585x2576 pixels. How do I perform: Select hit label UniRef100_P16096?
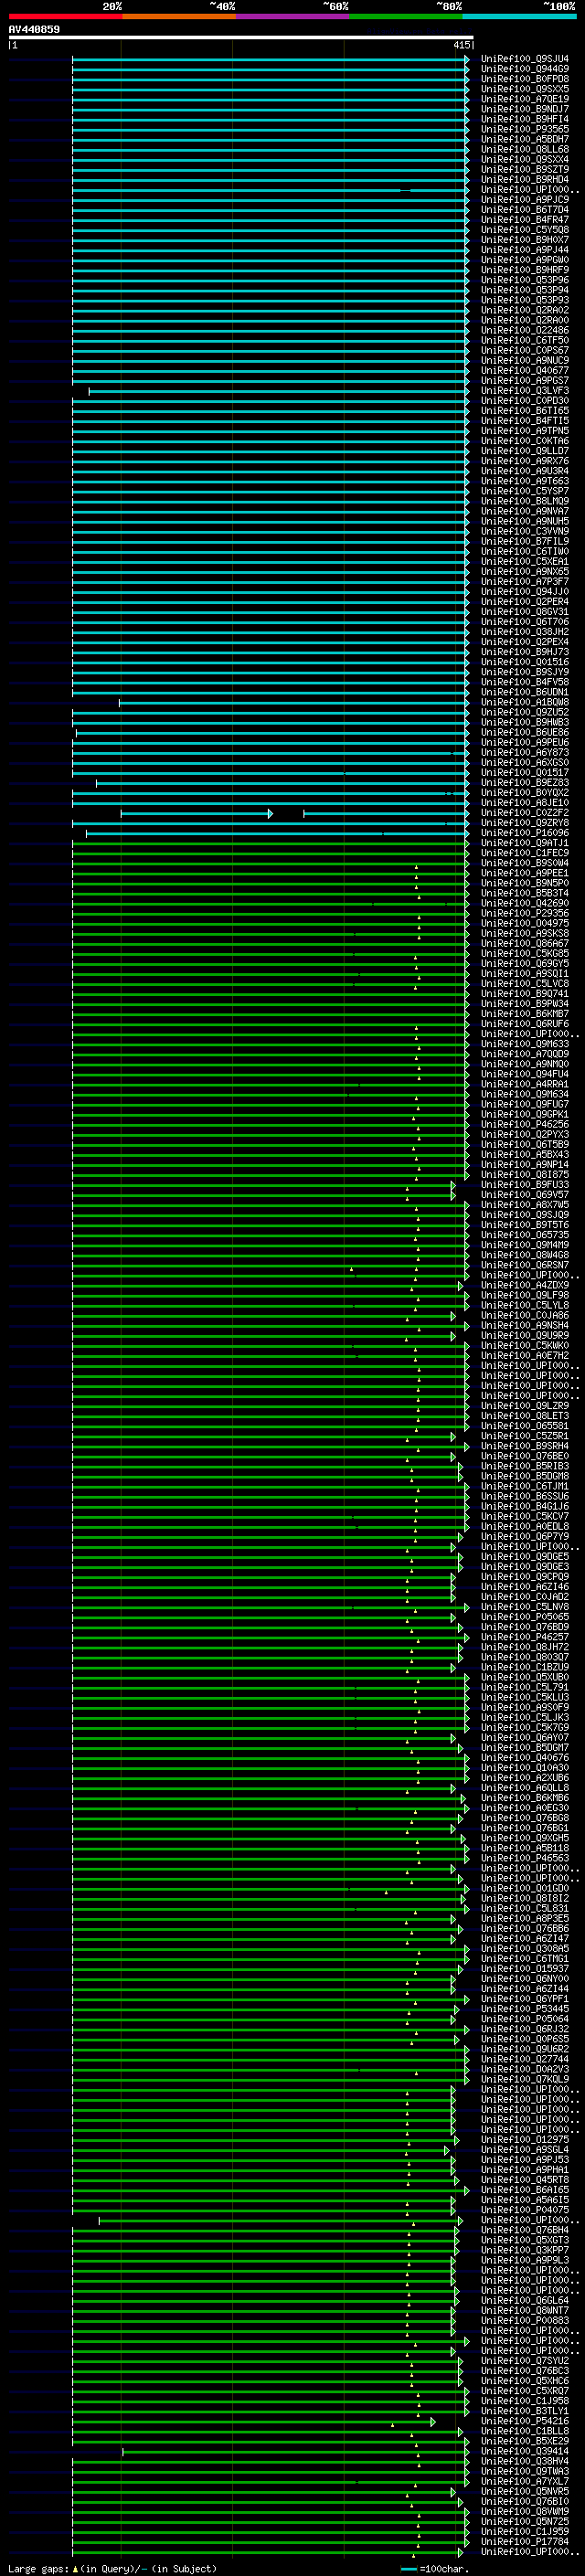pyautogui.click(x=525, y=833)
